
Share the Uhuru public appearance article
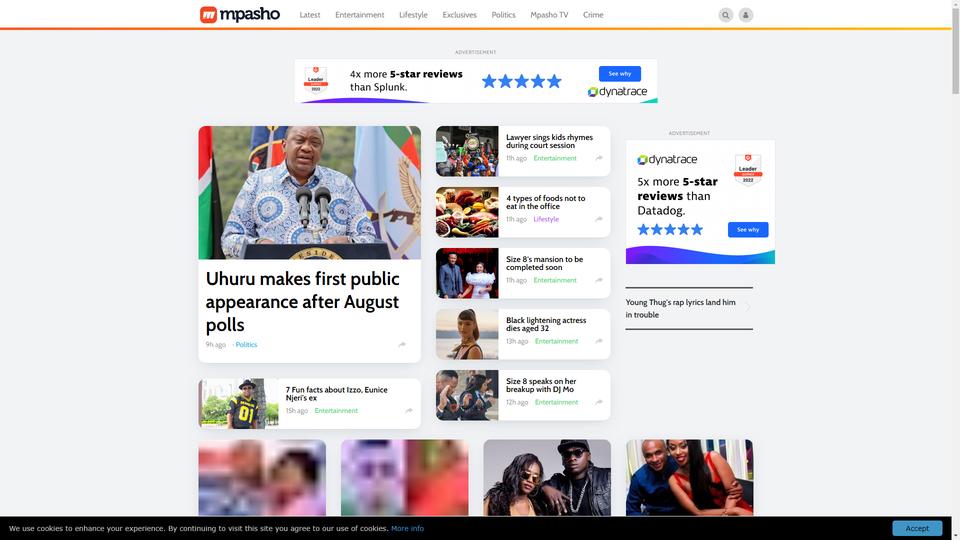click(x=402, y=345)
